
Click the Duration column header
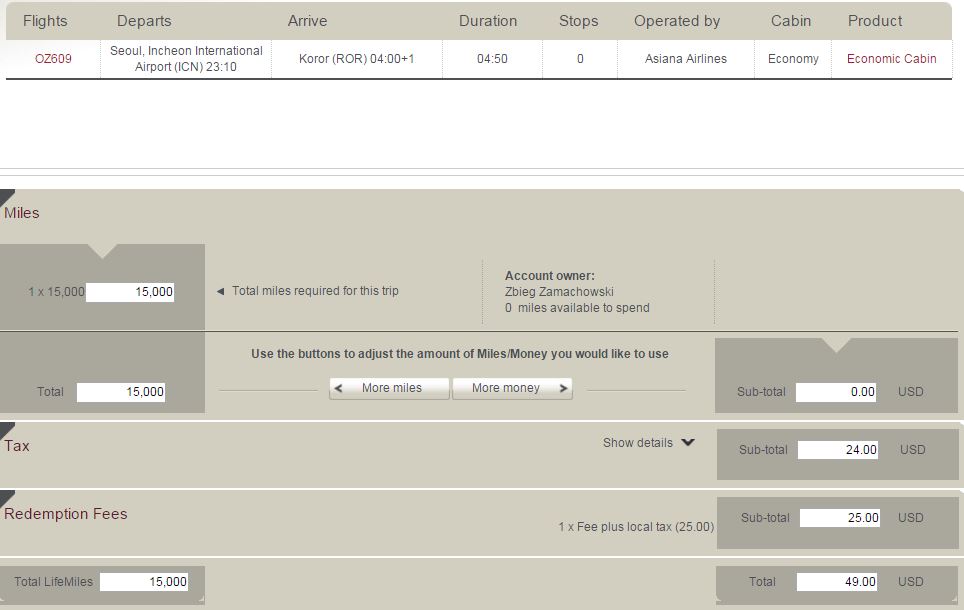click(x=488, y=21)
